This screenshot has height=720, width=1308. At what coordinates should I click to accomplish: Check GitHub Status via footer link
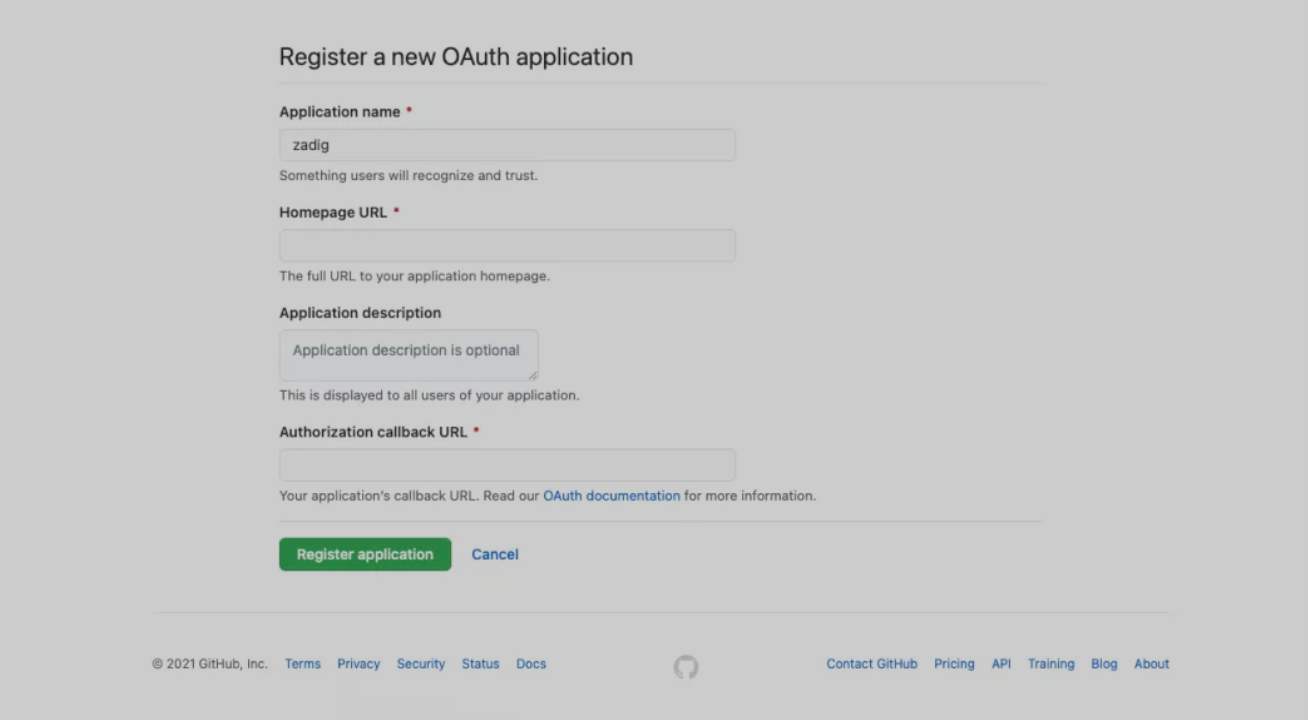point(480,664)
